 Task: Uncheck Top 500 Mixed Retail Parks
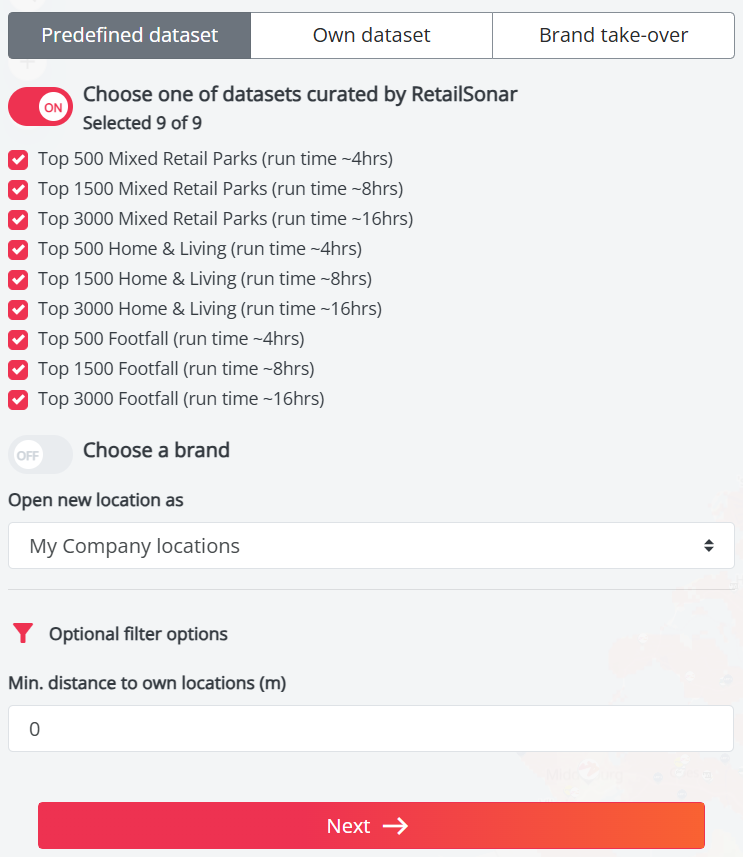click(18, 159)
